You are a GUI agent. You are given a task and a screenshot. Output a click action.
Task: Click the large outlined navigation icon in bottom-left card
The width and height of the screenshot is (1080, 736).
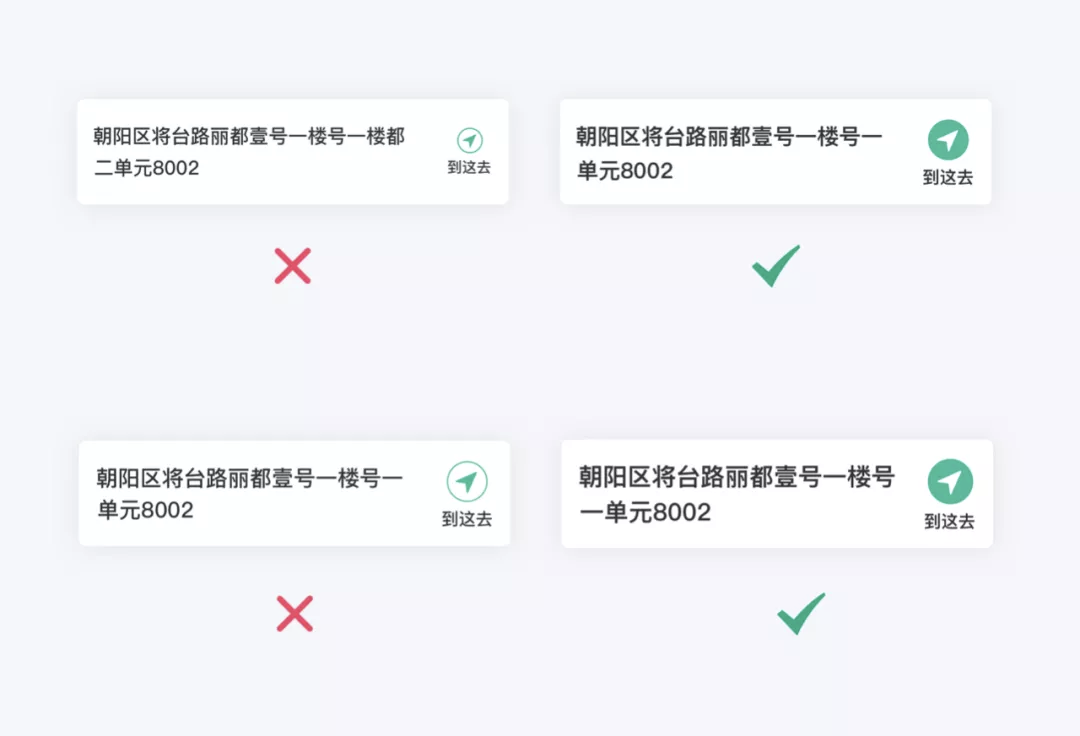coord(467,481)
